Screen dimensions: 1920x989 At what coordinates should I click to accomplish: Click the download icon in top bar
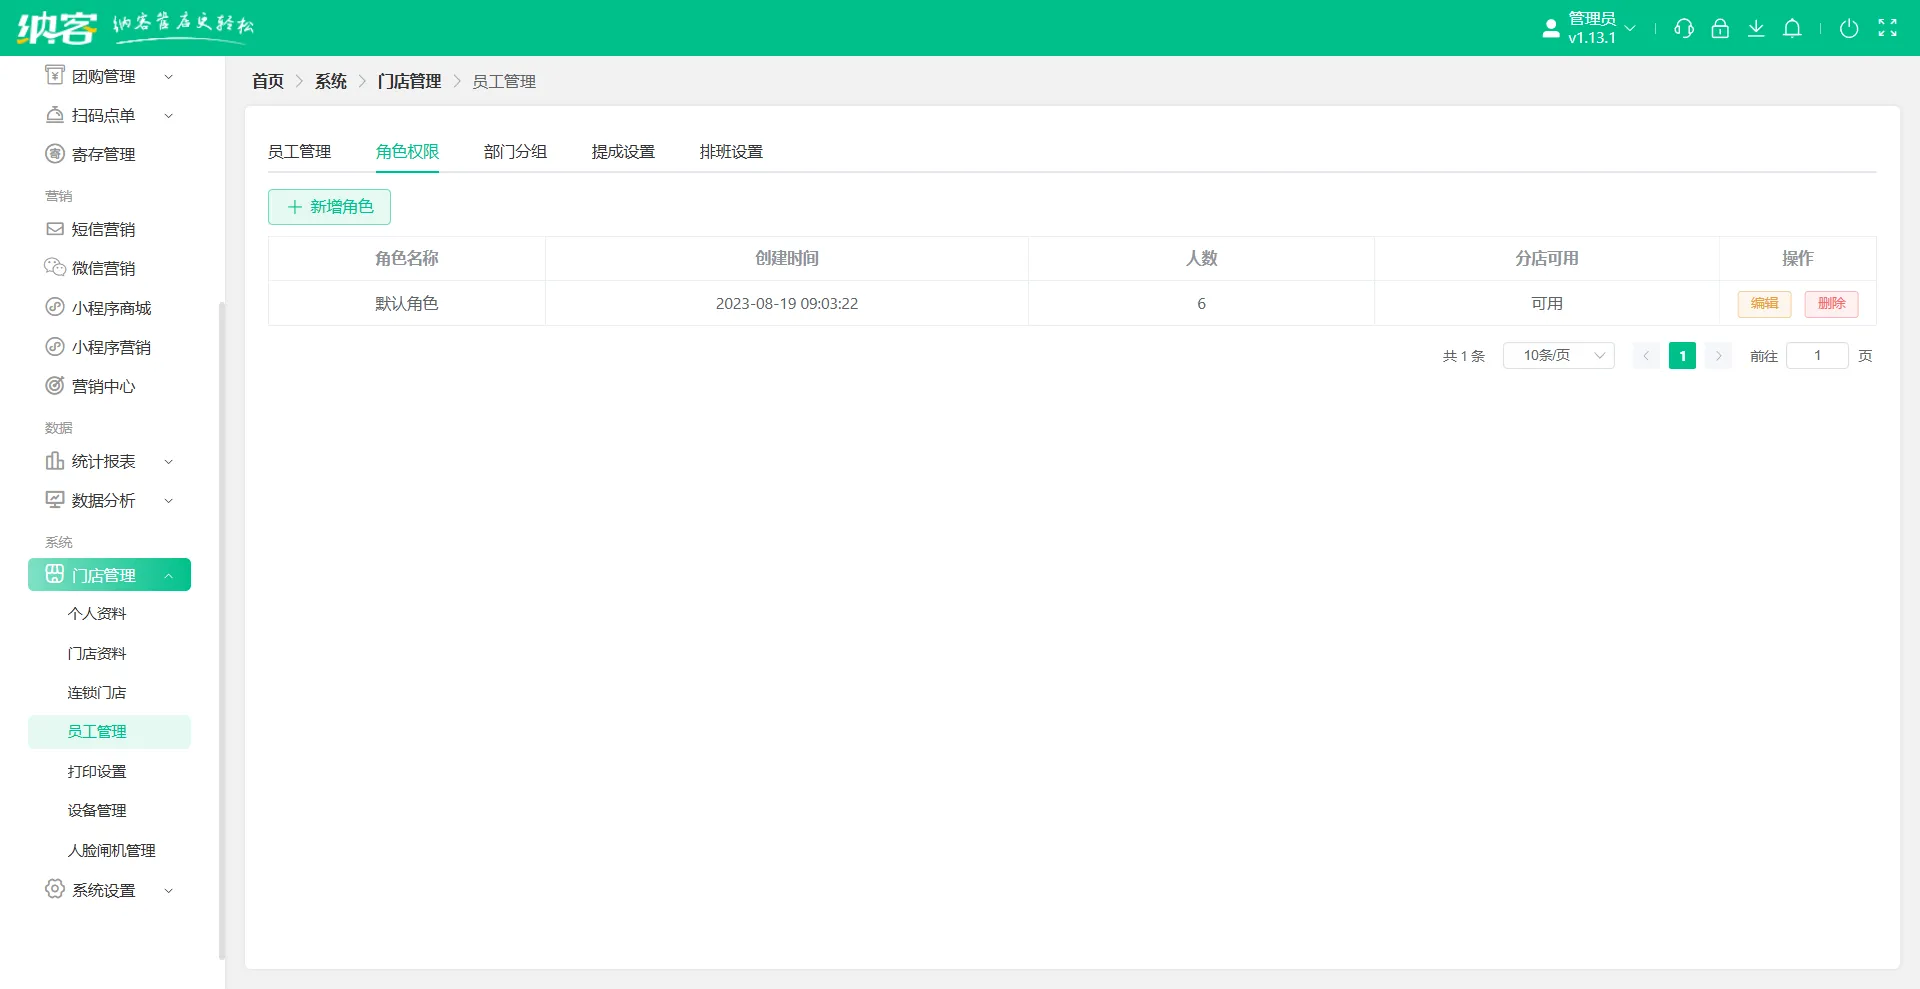[x=1756, y=28]
